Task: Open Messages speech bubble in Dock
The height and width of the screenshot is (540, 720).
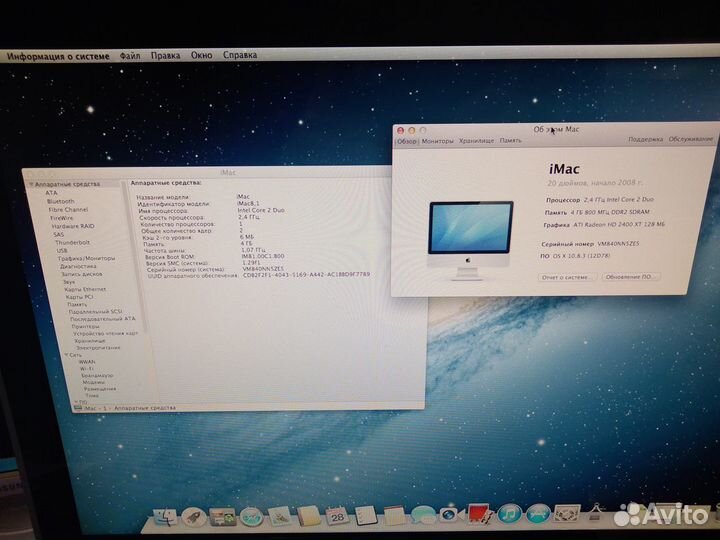Action: coord(423,514)
